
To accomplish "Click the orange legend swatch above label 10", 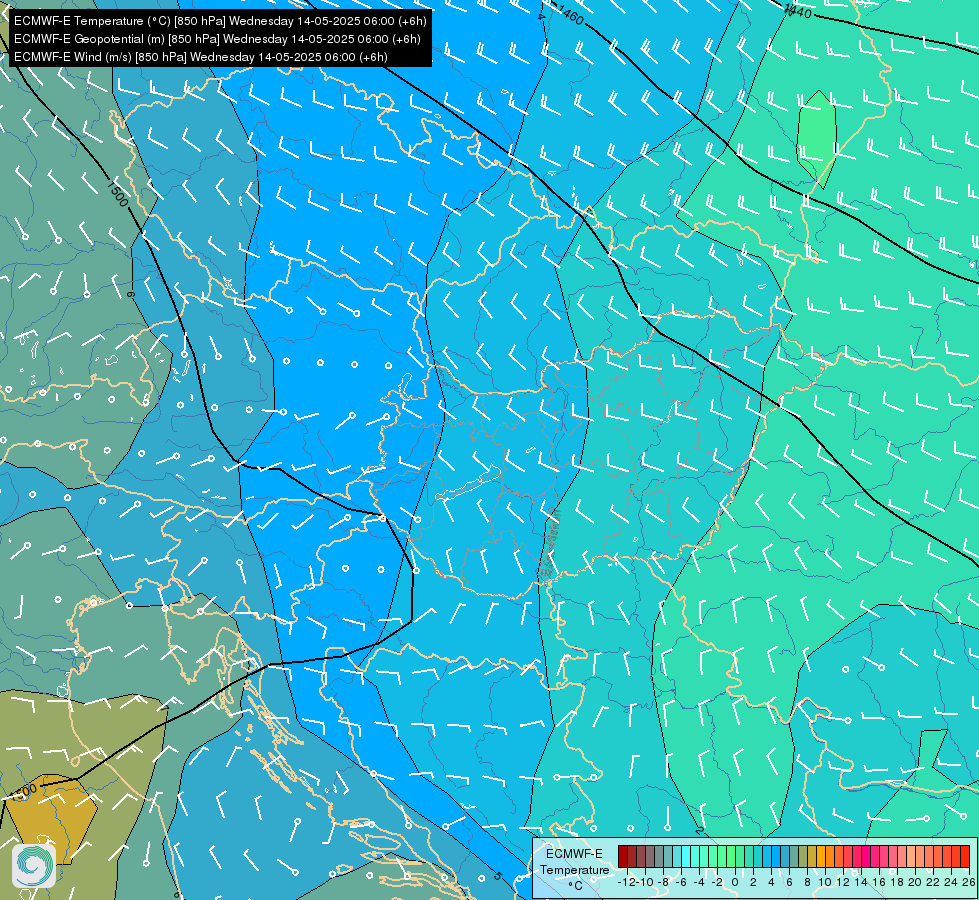I will 821,856.
